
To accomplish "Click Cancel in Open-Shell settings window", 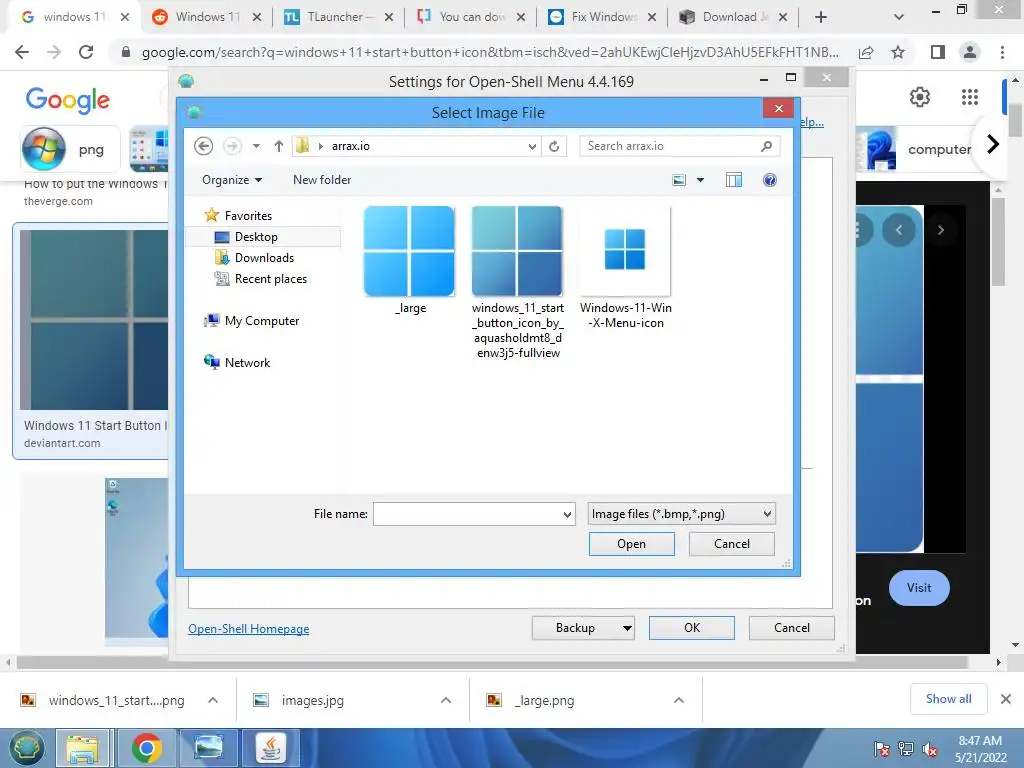I will 792,628.
